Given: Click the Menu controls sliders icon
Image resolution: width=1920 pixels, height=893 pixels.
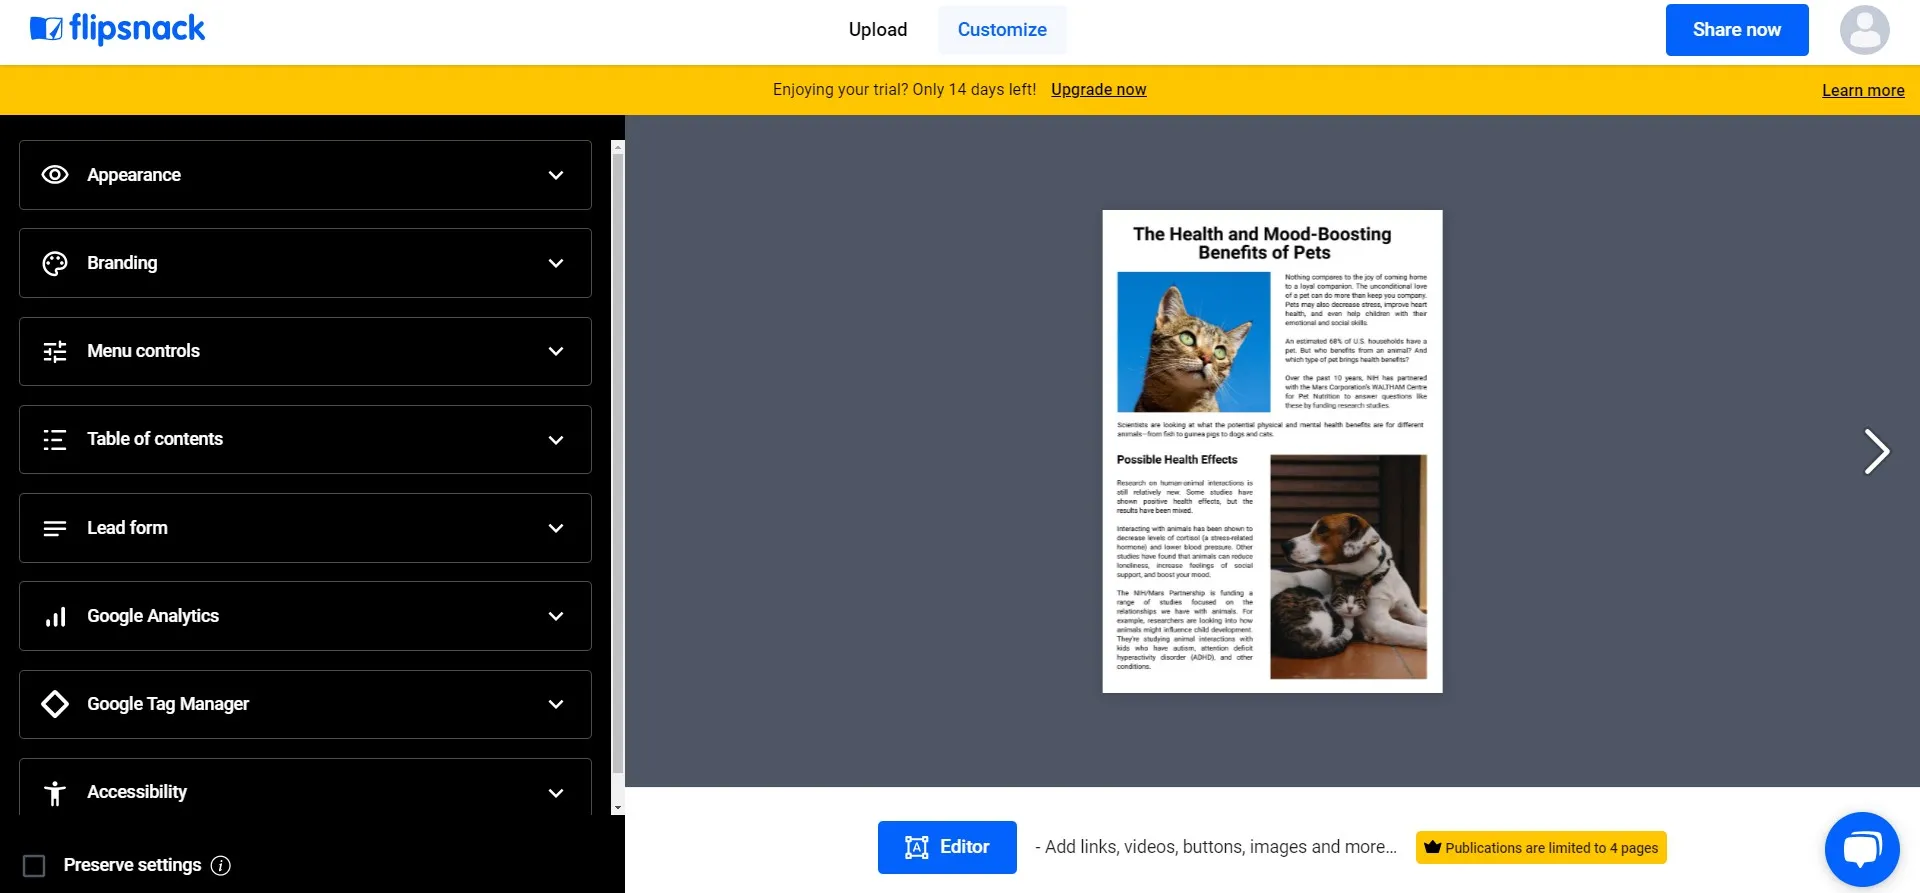Looking at the screenshot, I should (55, 351).
